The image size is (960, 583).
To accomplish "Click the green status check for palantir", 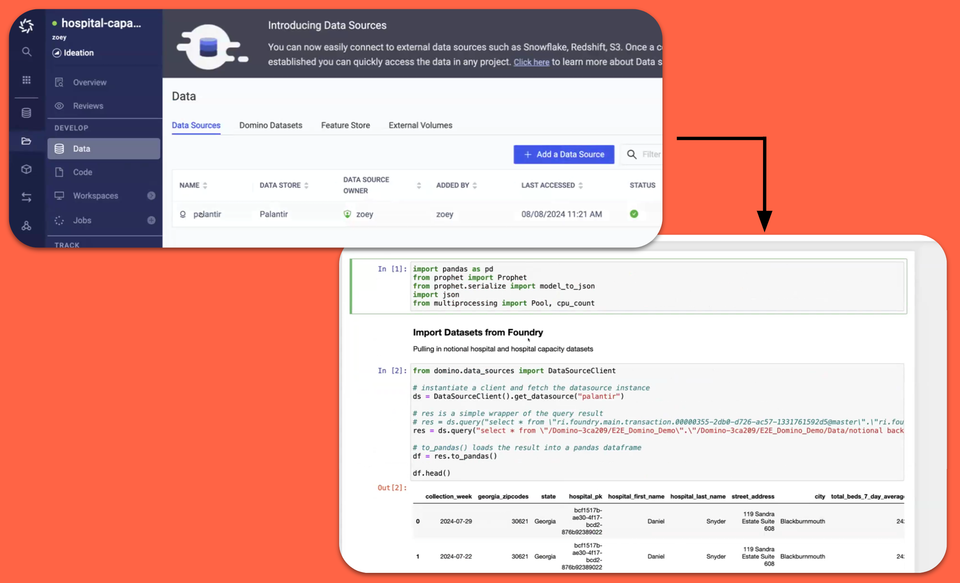I will coord(634,214).
